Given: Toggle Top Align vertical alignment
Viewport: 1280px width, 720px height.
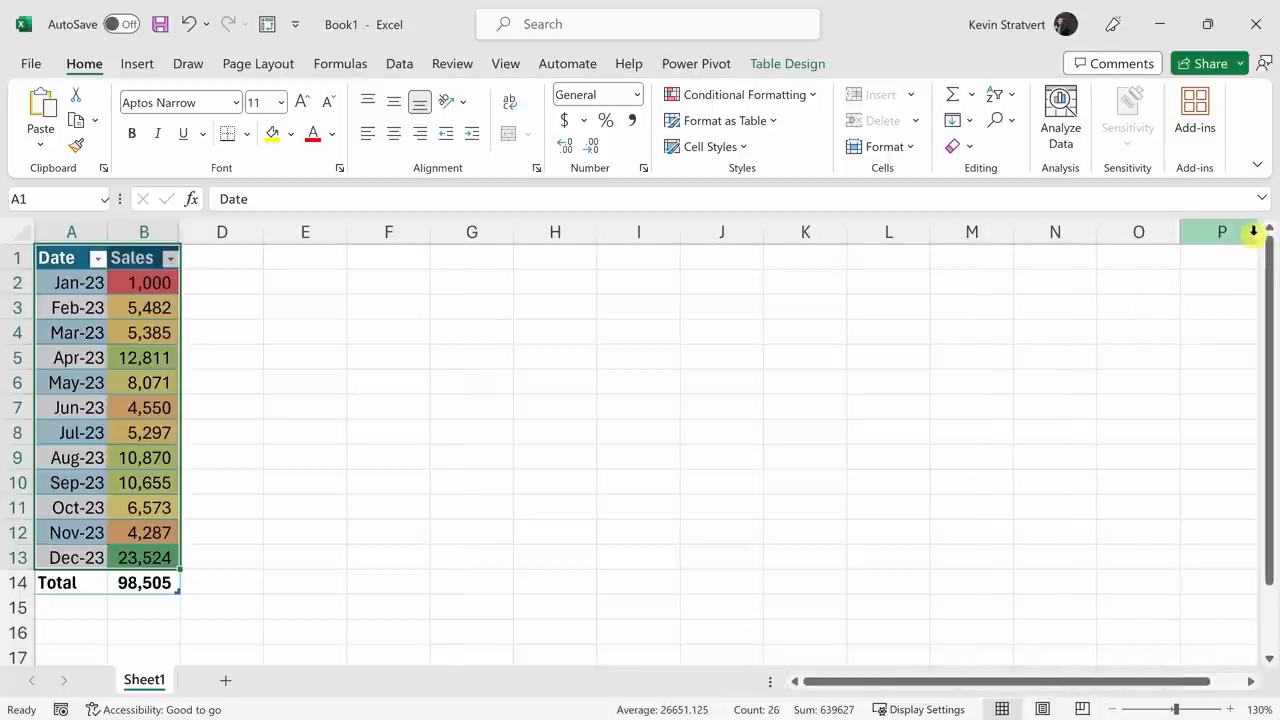Looking at the screenshot, I should click(x=368, y=102).
